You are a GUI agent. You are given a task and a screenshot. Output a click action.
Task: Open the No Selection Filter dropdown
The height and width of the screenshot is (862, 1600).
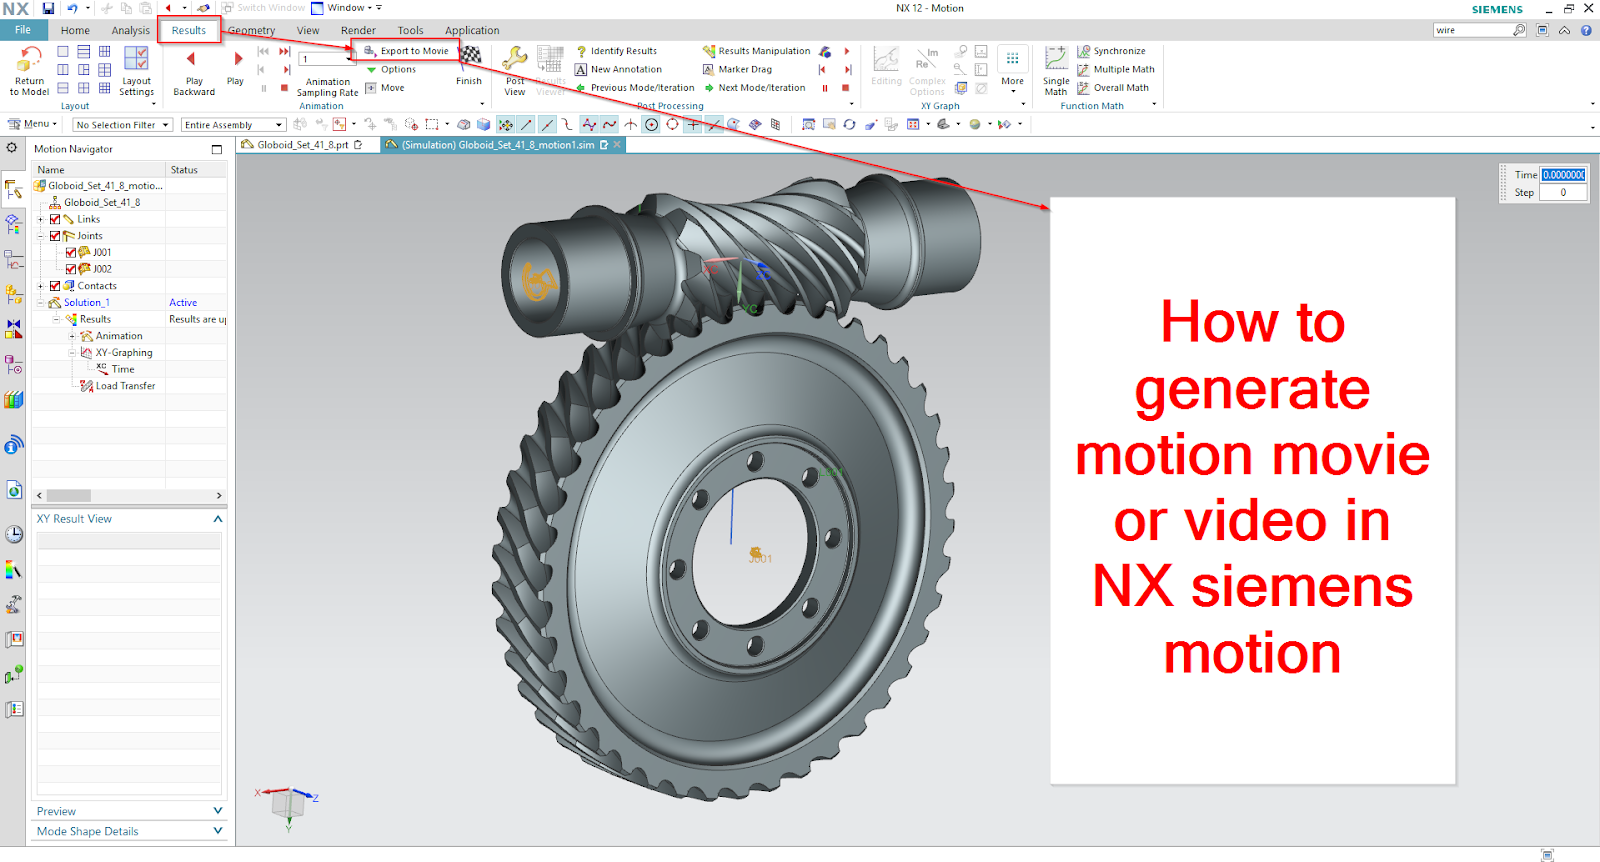pyautogui.click(x=123, y=125)
